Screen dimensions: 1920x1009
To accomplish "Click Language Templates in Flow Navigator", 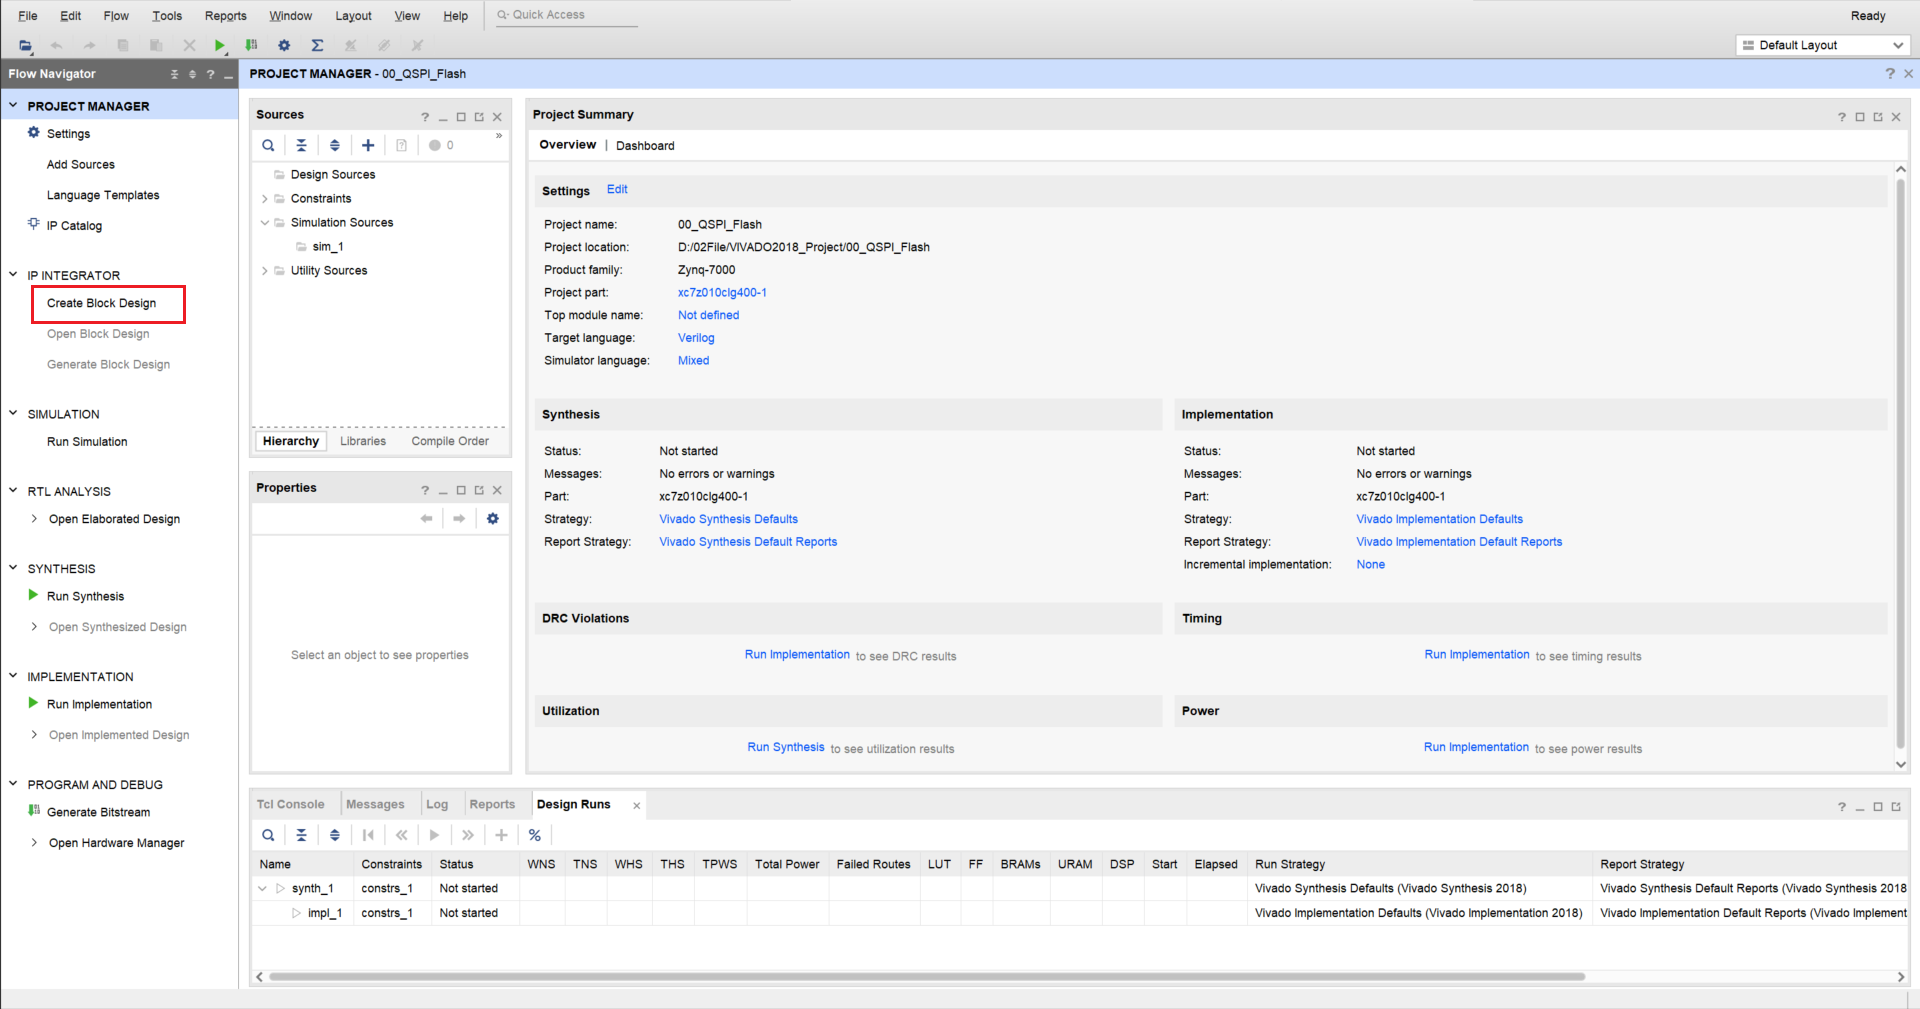I will [x=103, y=195].
